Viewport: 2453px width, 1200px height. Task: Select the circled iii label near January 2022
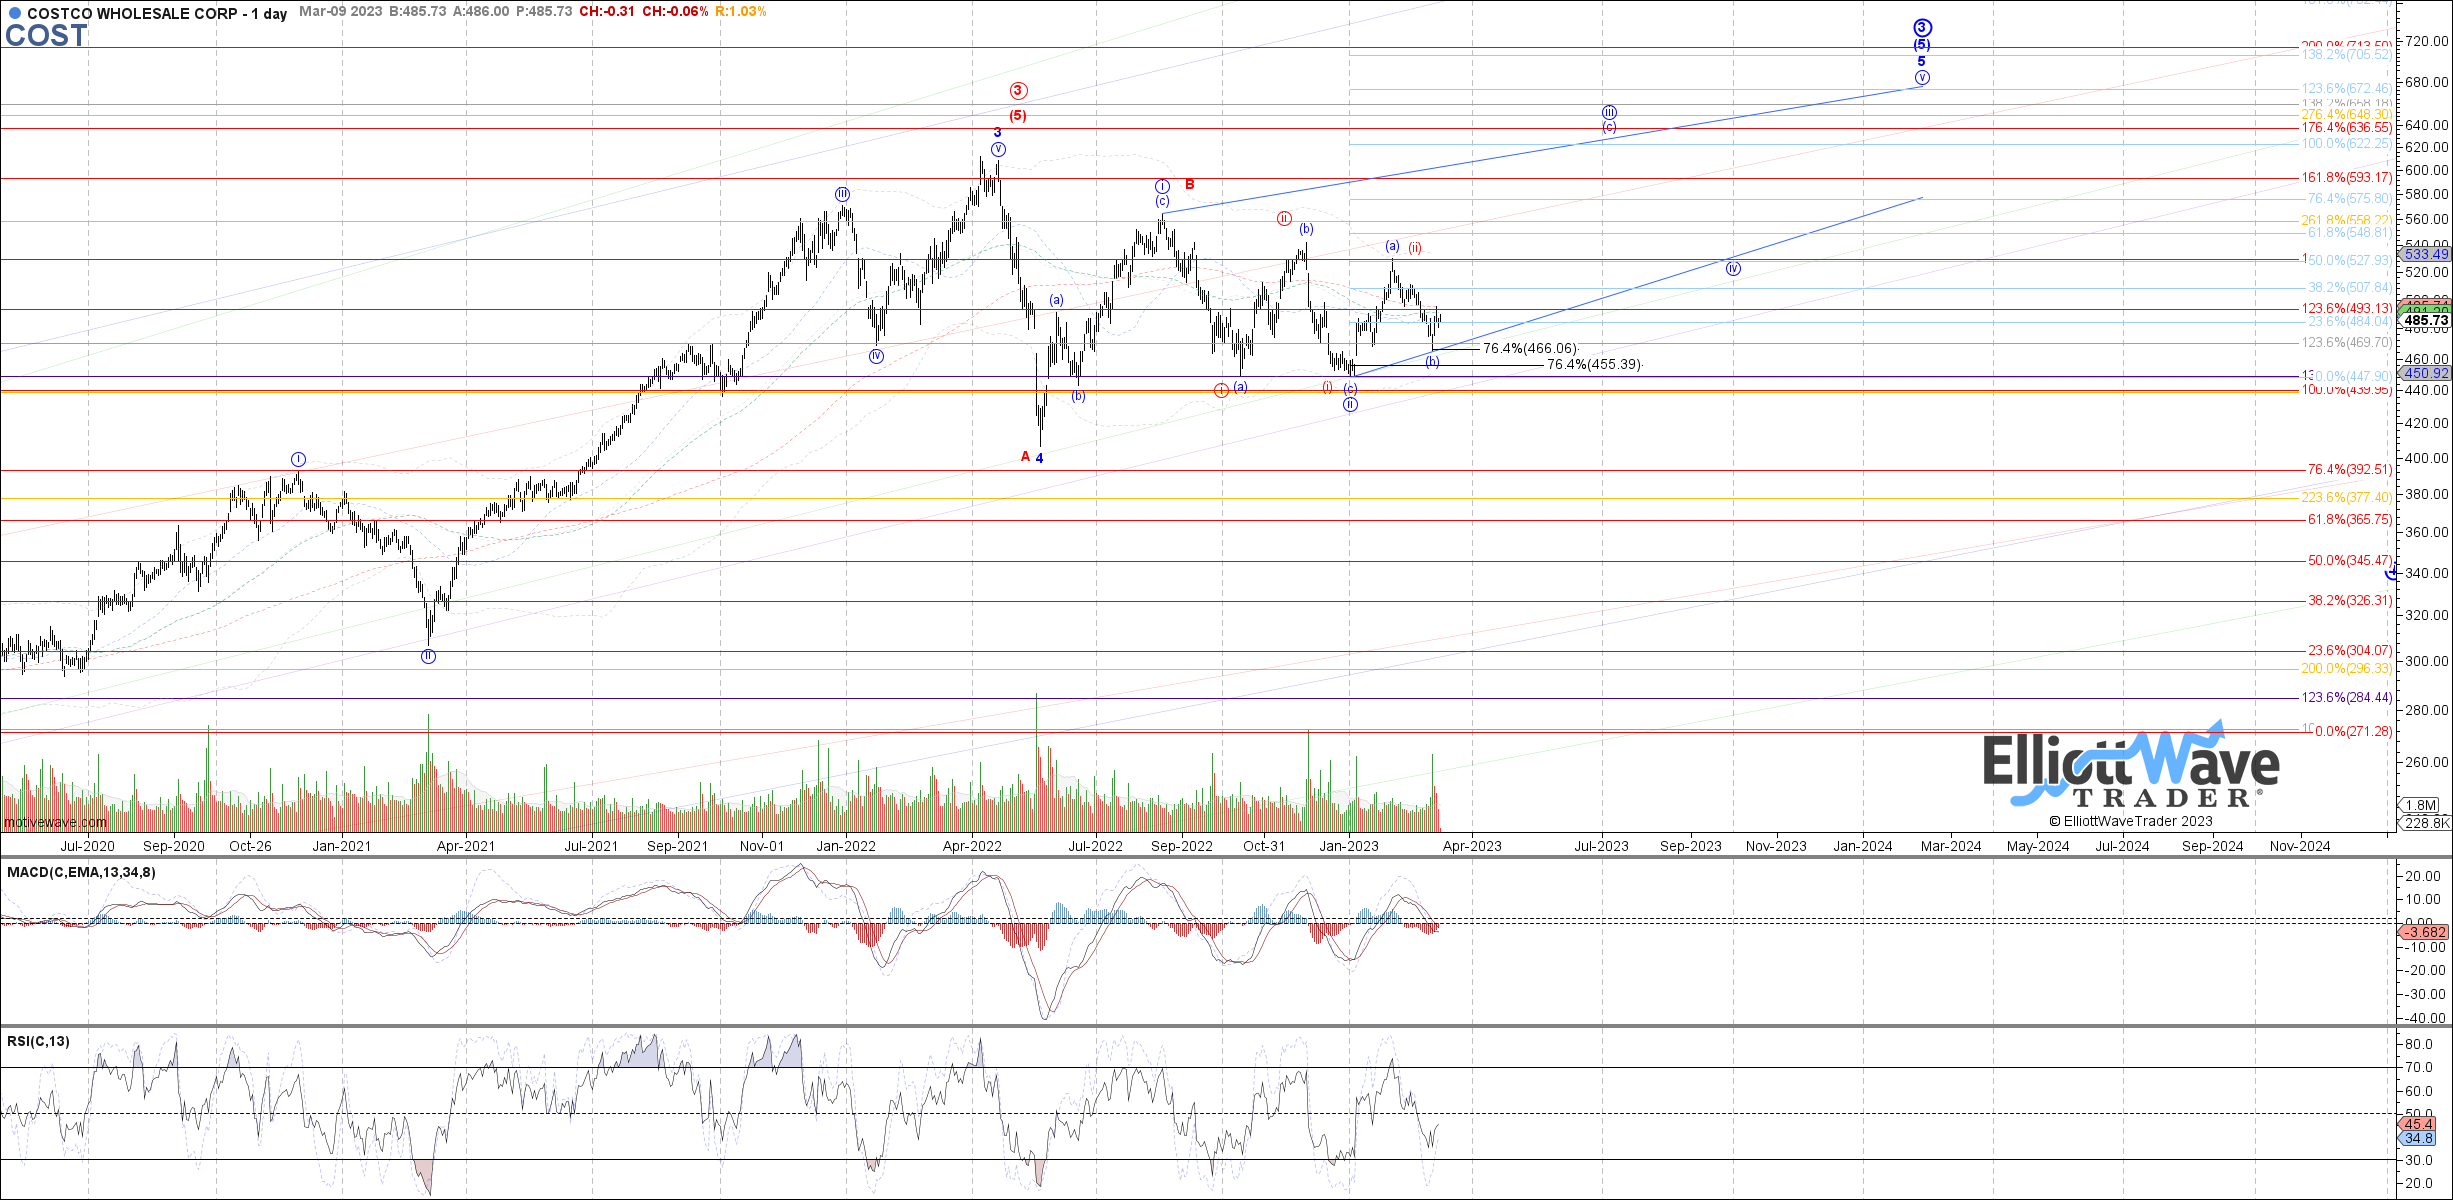pyautogui.click(x=843, y=194)
